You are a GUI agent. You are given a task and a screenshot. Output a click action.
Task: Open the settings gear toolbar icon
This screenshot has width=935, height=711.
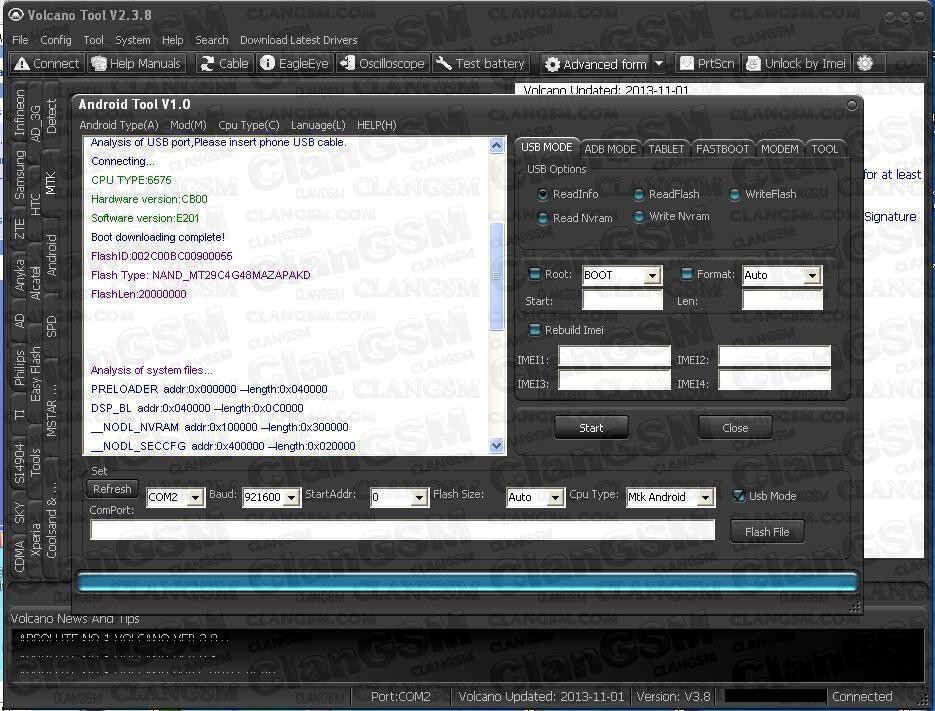[x=865, y=63]
